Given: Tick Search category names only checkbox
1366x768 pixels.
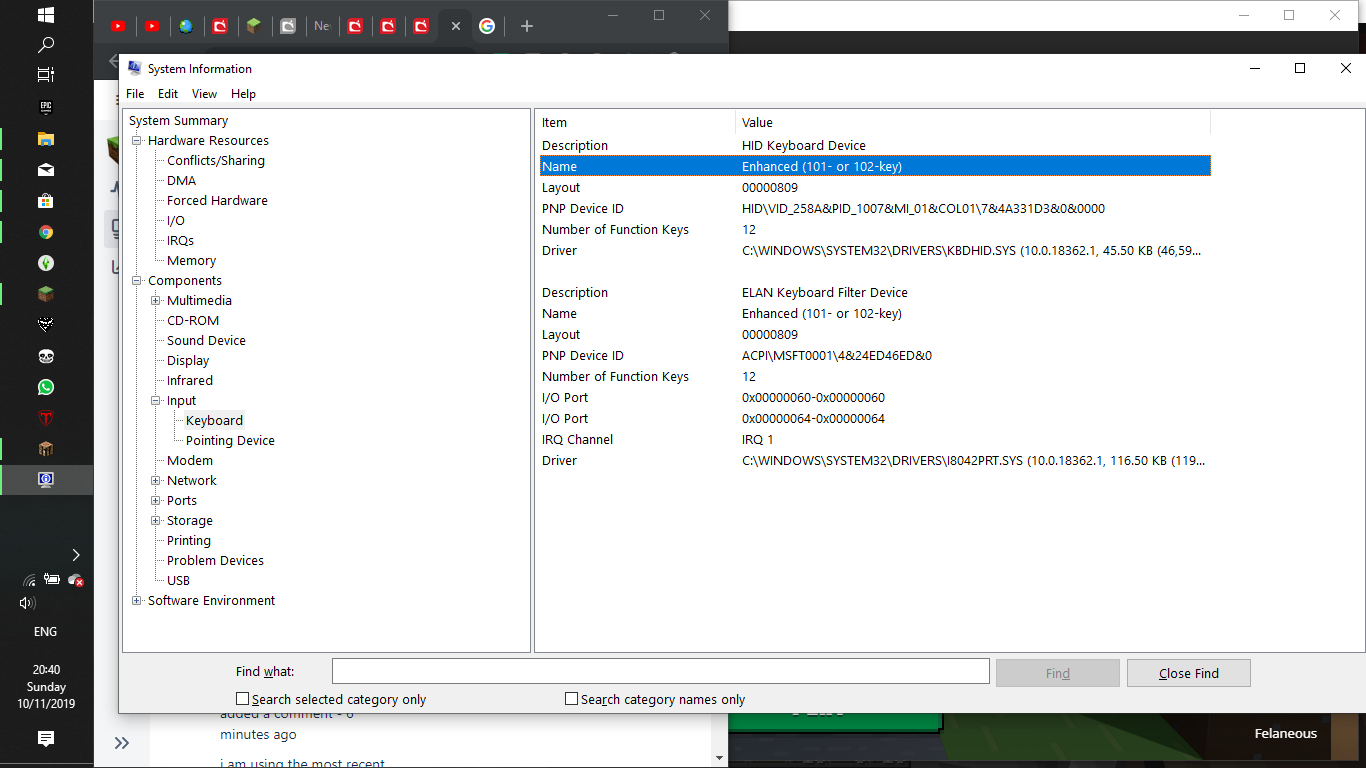Looking at the screenshot, I should click(571, 699).
